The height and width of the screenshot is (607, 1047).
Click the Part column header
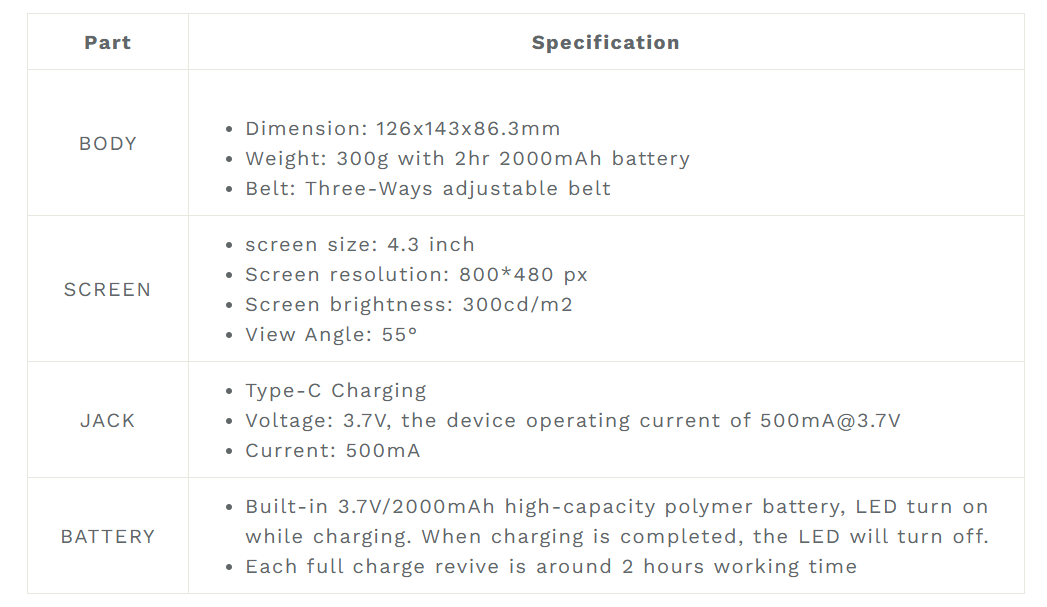coord(108,42)
